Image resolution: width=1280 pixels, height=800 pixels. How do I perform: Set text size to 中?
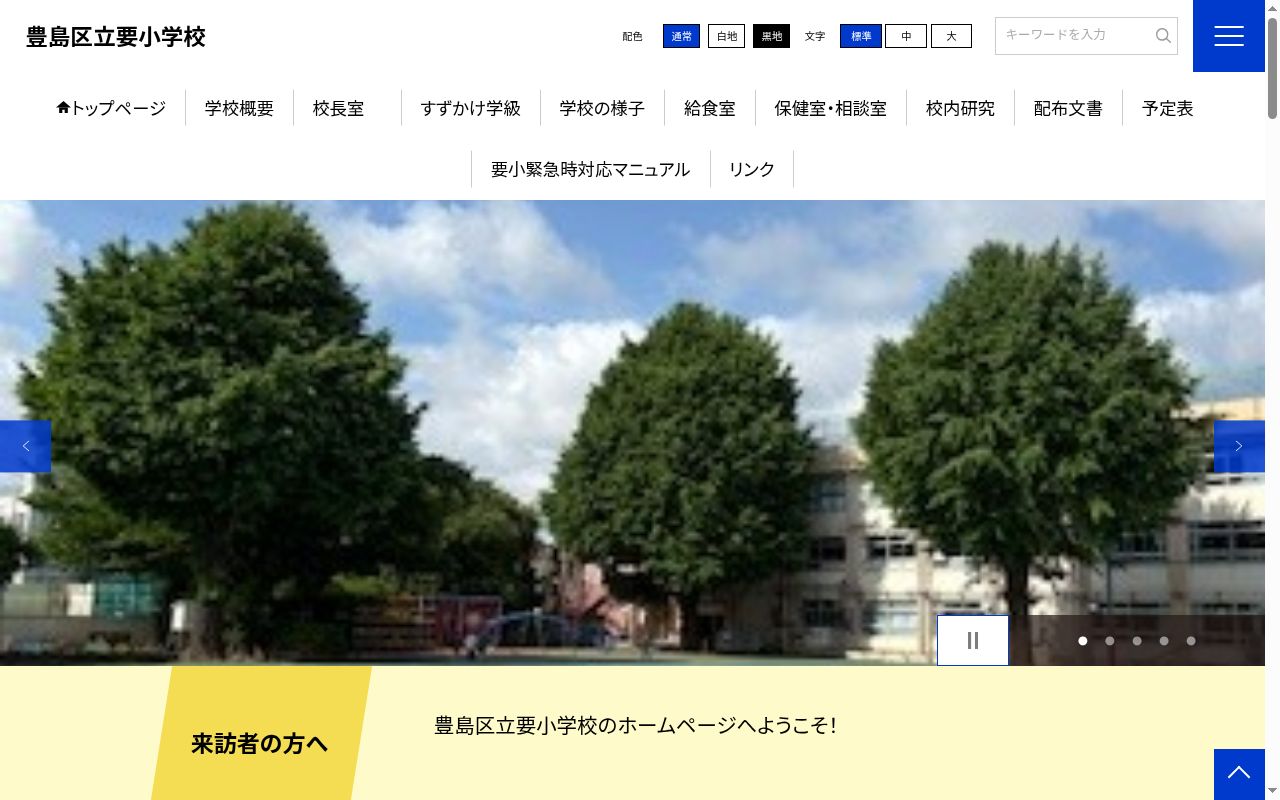pyautogui.click(x=906, y=36)
